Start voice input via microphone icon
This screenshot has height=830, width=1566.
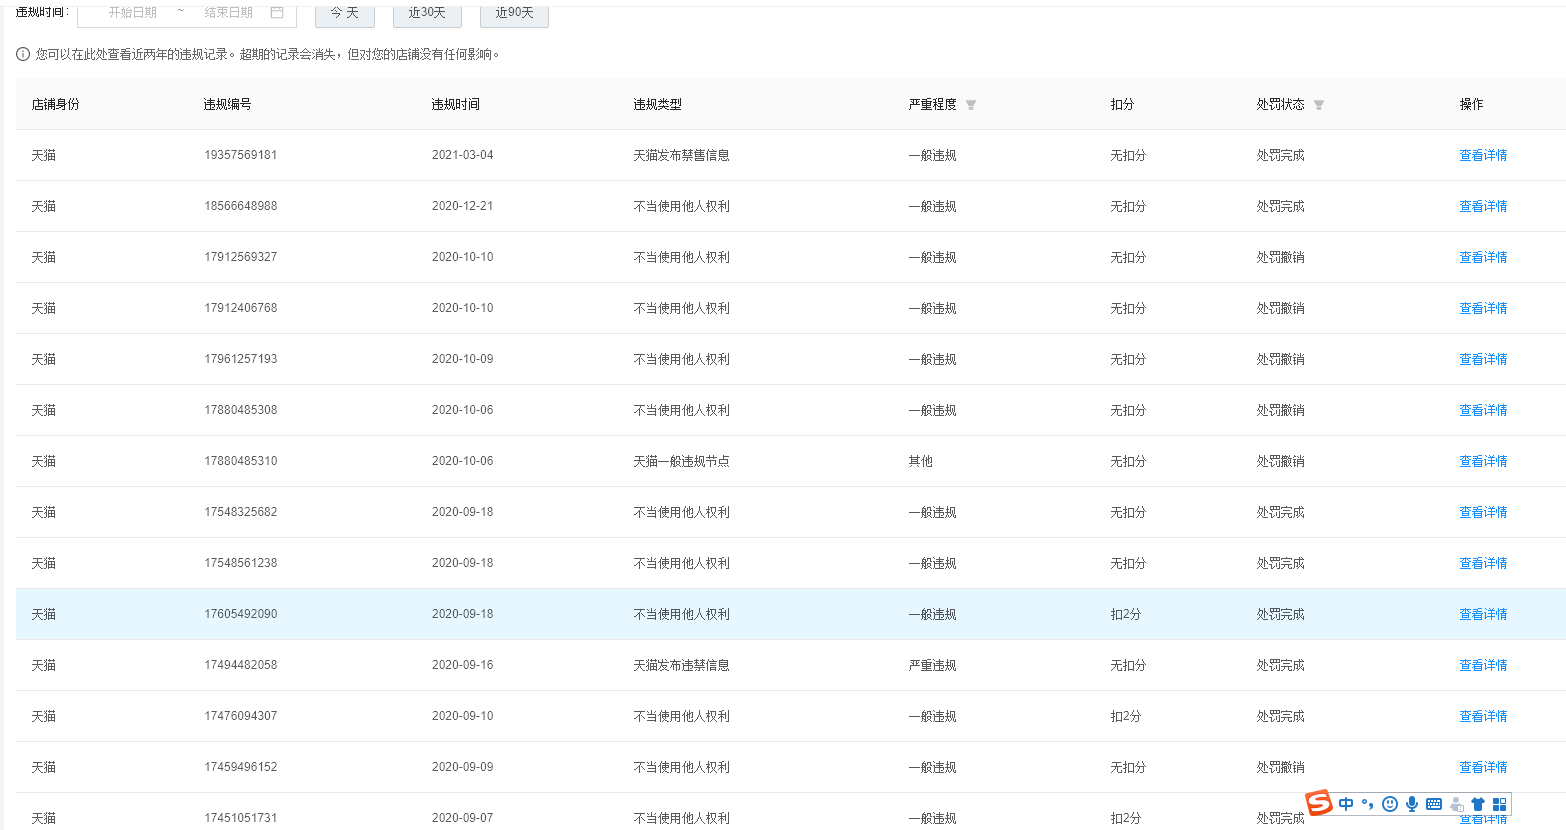(x=1412, y=804)
